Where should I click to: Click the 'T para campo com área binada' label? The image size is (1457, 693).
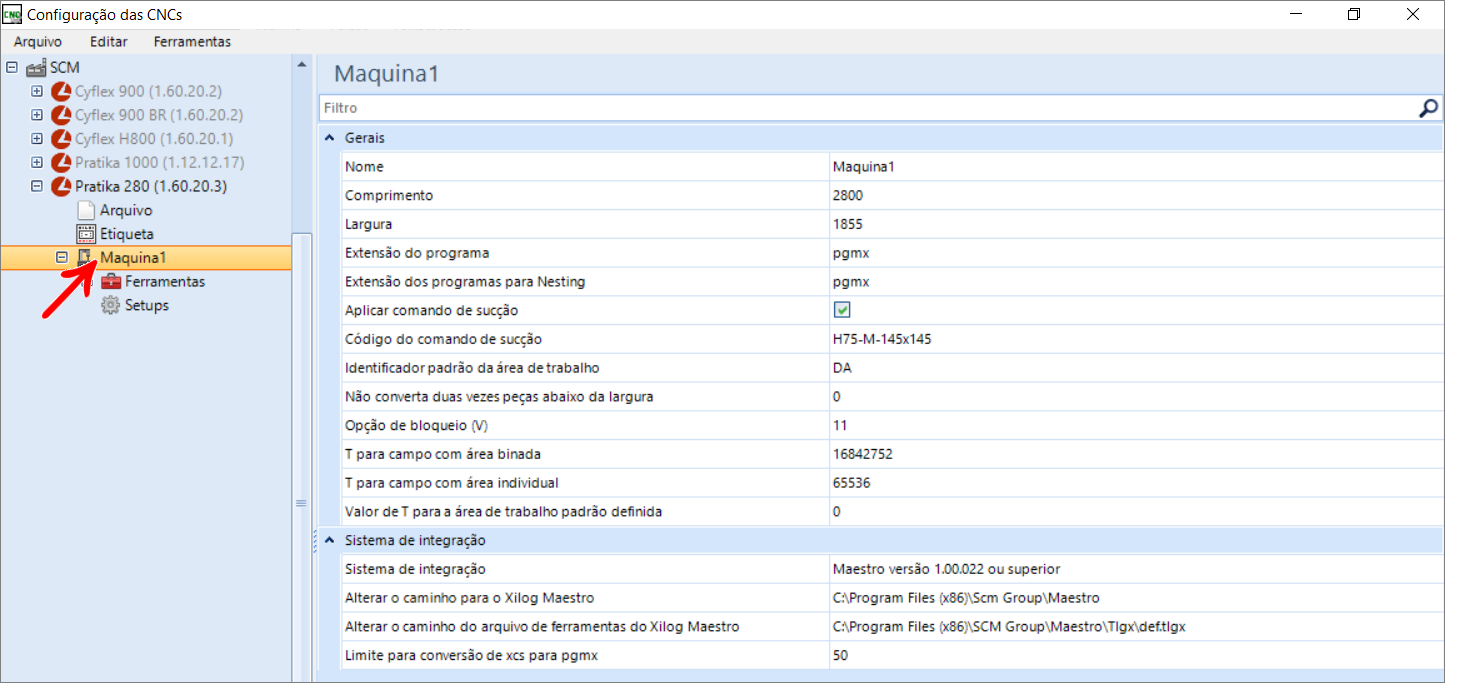(x=442, y=454)
